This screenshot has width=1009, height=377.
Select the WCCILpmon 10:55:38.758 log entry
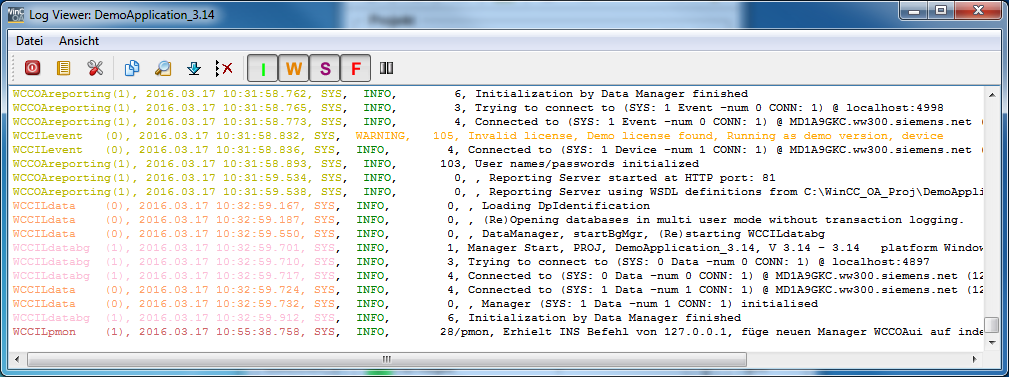point(497,332)
